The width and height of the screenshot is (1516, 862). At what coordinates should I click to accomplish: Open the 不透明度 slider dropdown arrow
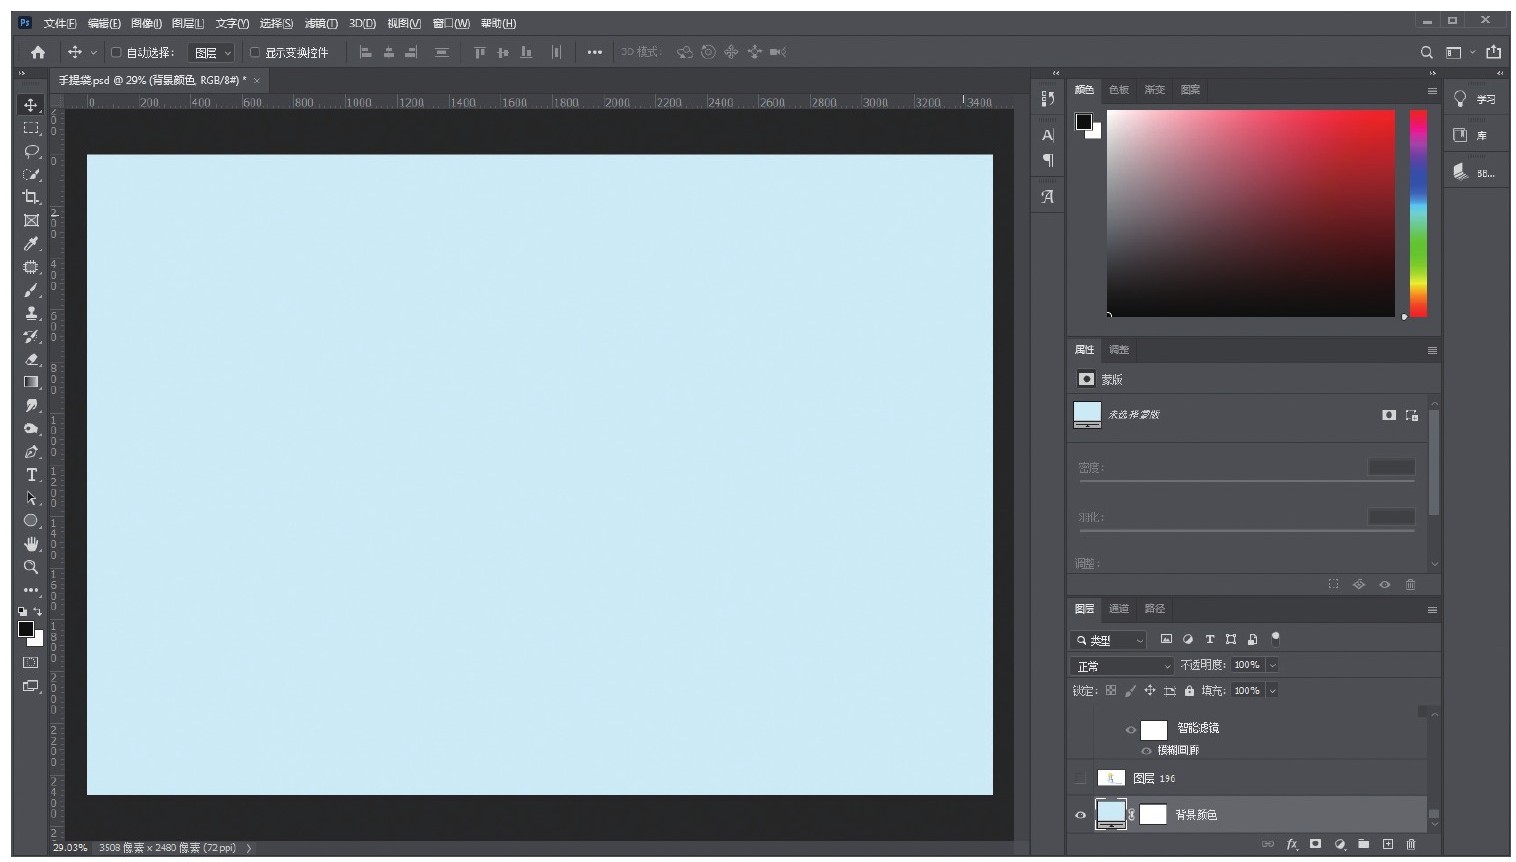point(1273,665)
